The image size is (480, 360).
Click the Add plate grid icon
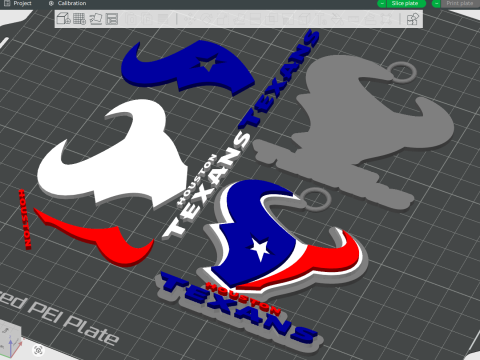point(79,19)
